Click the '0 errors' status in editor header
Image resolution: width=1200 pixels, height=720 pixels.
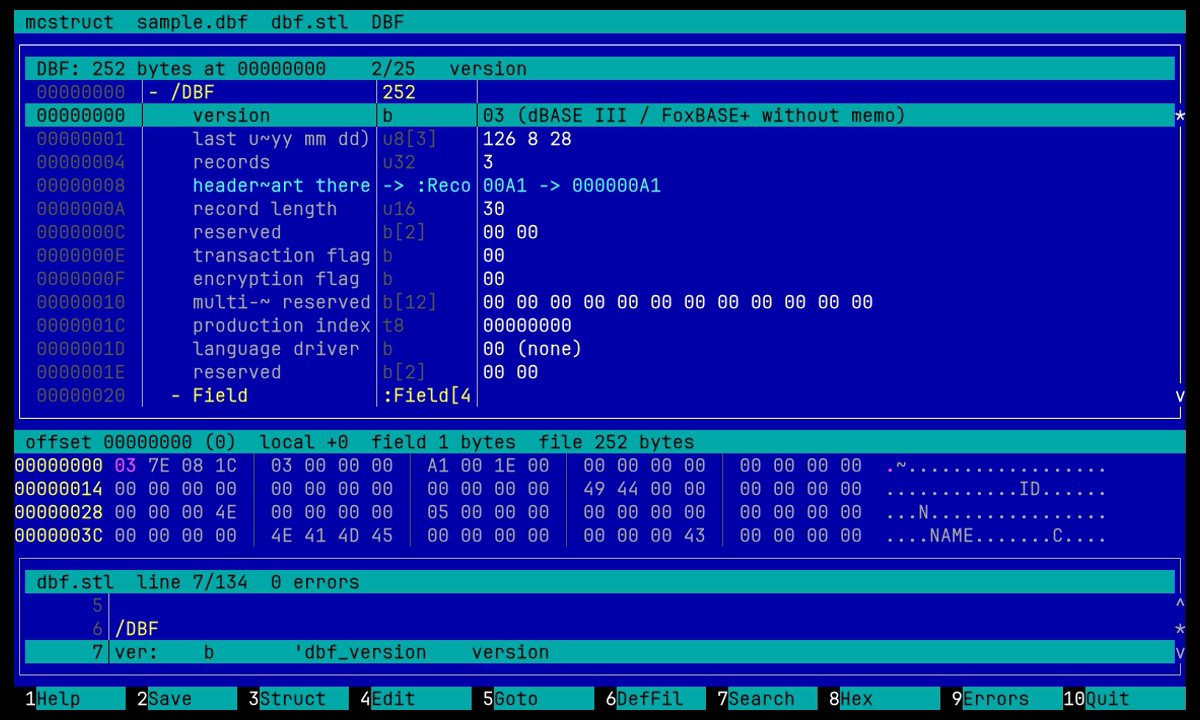(315, 582)
